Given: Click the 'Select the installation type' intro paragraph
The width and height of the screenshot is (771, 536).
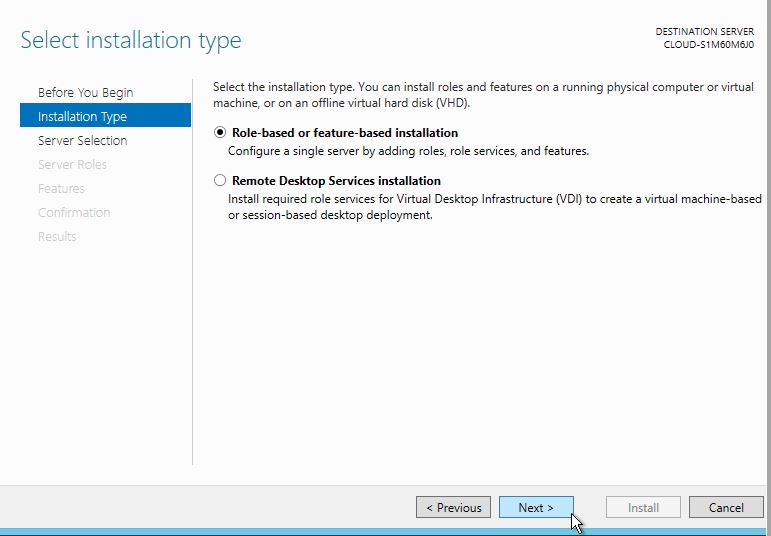Looking at the screenshot, I should click(x=483, y=95).
